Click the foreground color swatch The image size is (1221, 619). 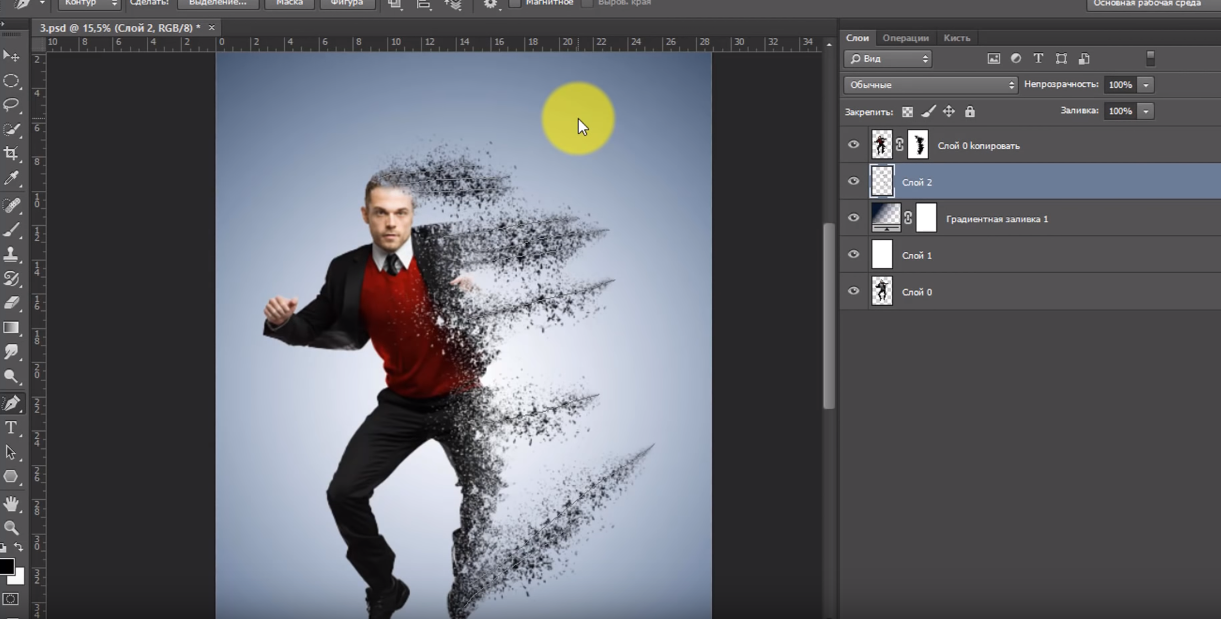6,566
